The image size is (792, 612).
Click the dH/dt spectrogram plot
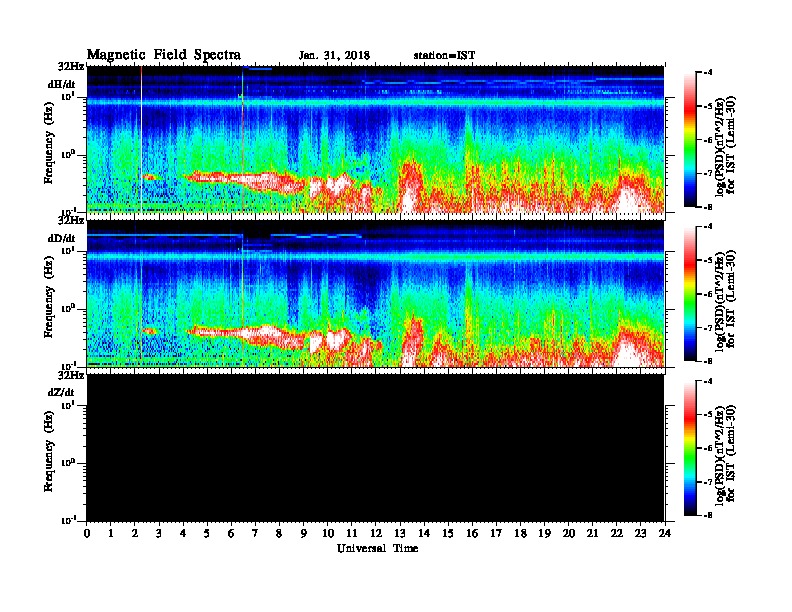point(376,139)
